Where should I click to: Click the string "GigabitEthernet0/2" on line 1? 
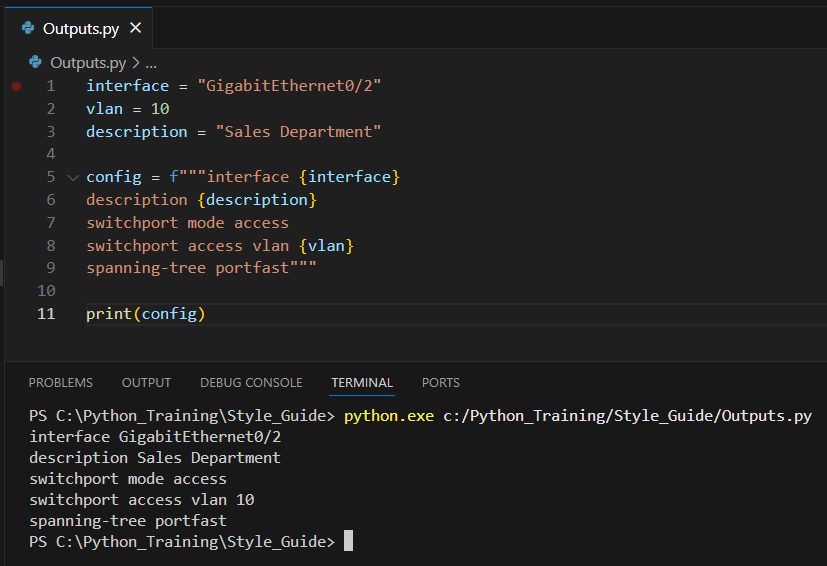[x=289, y=85]
